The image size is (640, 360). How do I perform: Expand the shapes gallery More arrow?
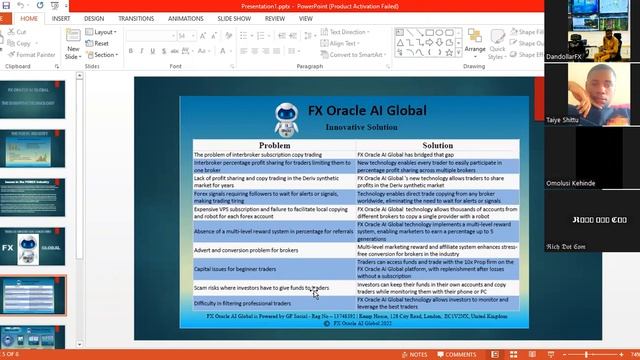(458, 53)
